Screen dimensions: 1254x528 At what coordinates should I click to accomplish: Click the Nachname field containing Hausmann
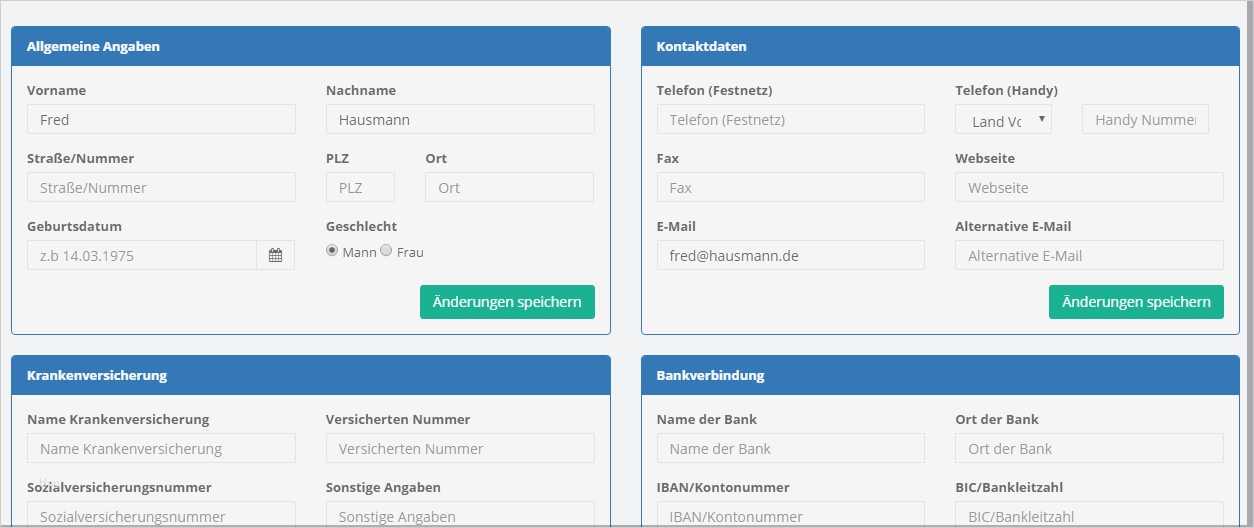[460, 120]
